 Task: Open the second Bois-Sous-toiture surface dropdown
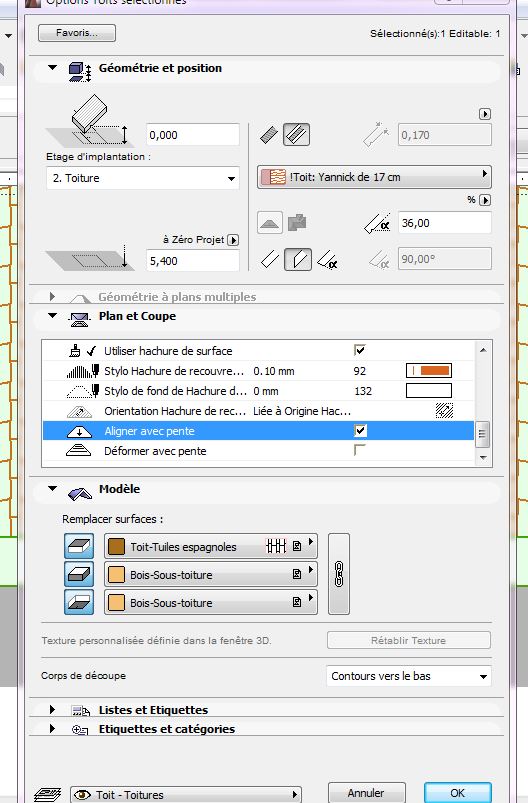[210, 602]
